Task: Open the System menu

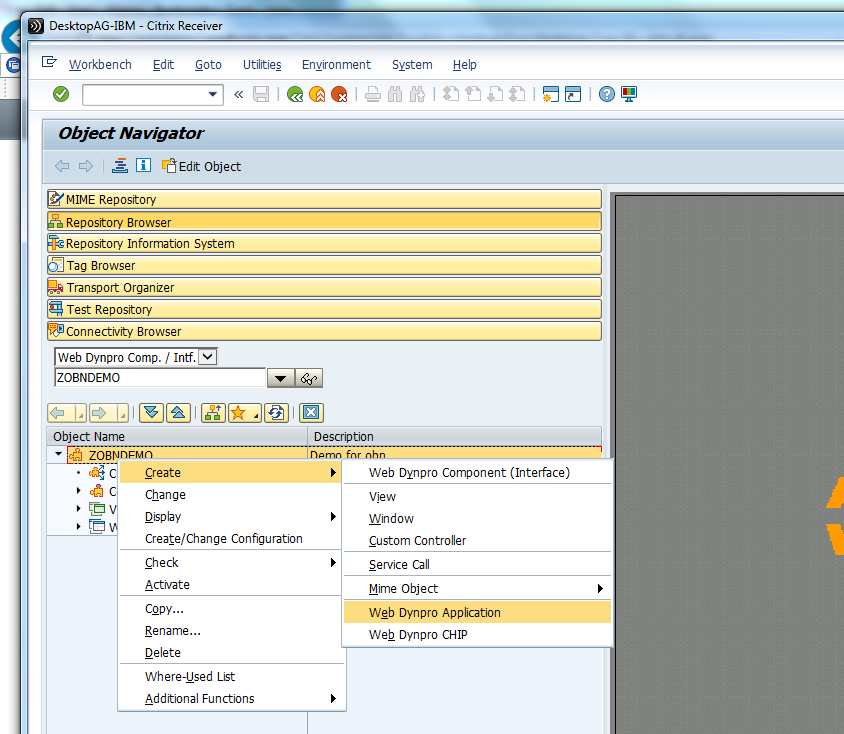Action: pyautogui.click(x=412, y=65)
